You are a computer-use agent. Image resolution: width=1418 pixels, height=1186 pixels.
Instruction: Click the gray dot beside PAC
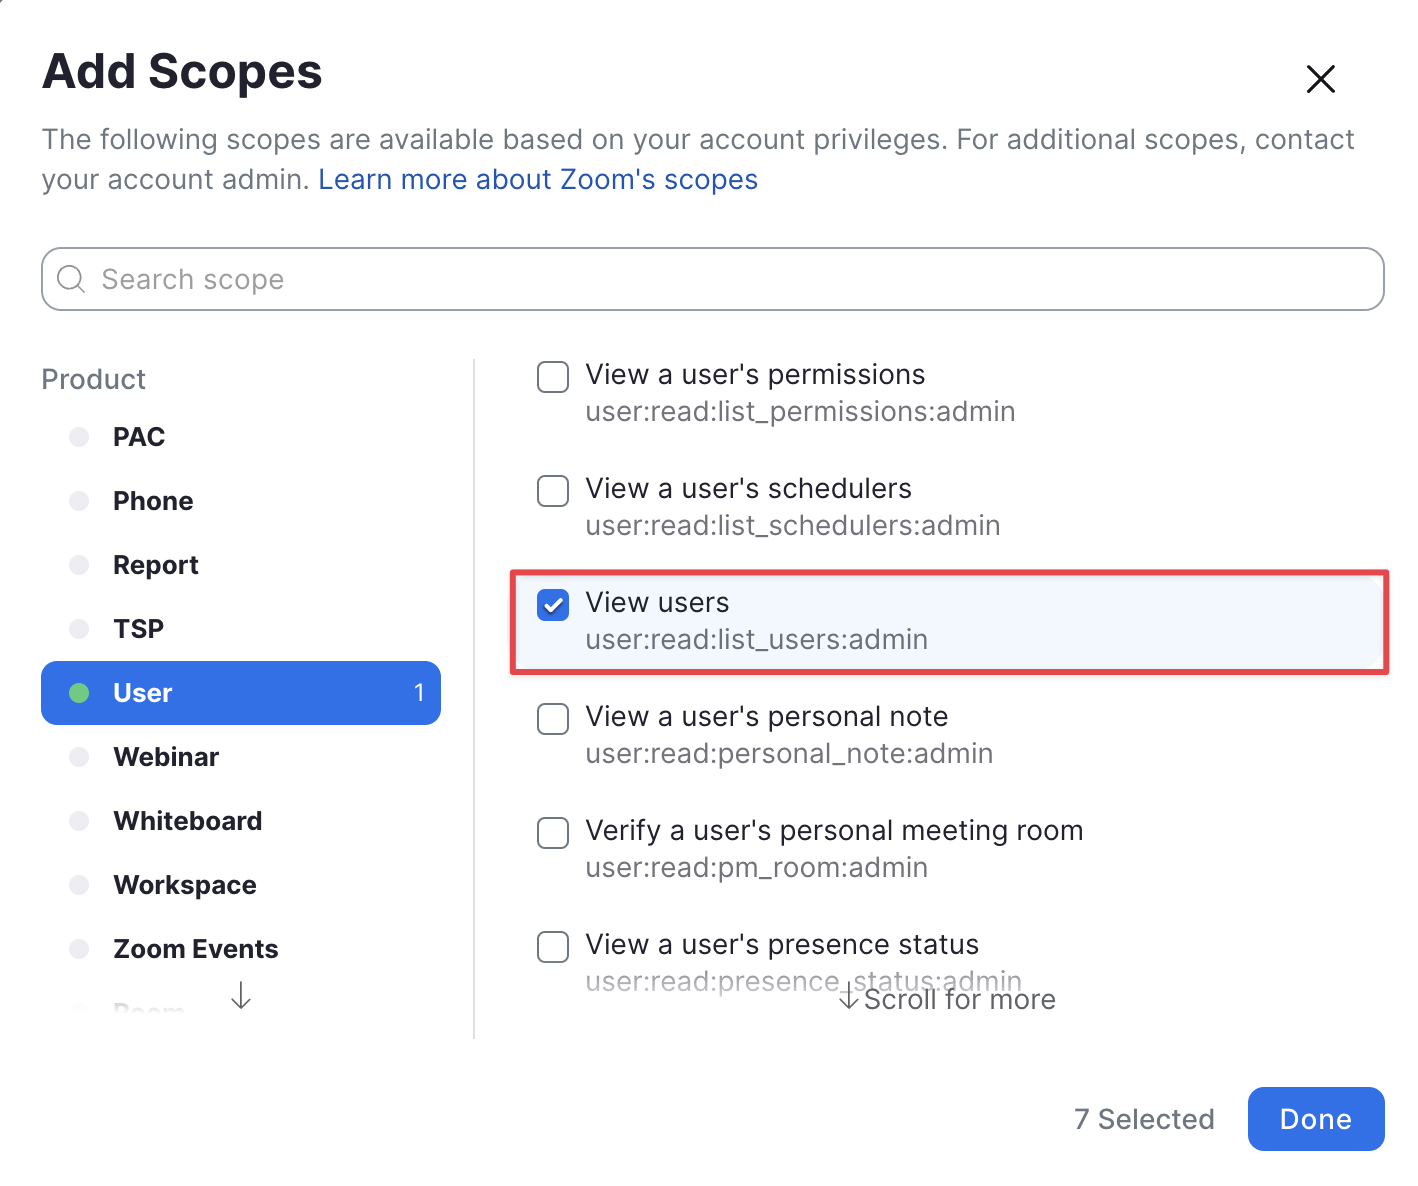point(79,437)
